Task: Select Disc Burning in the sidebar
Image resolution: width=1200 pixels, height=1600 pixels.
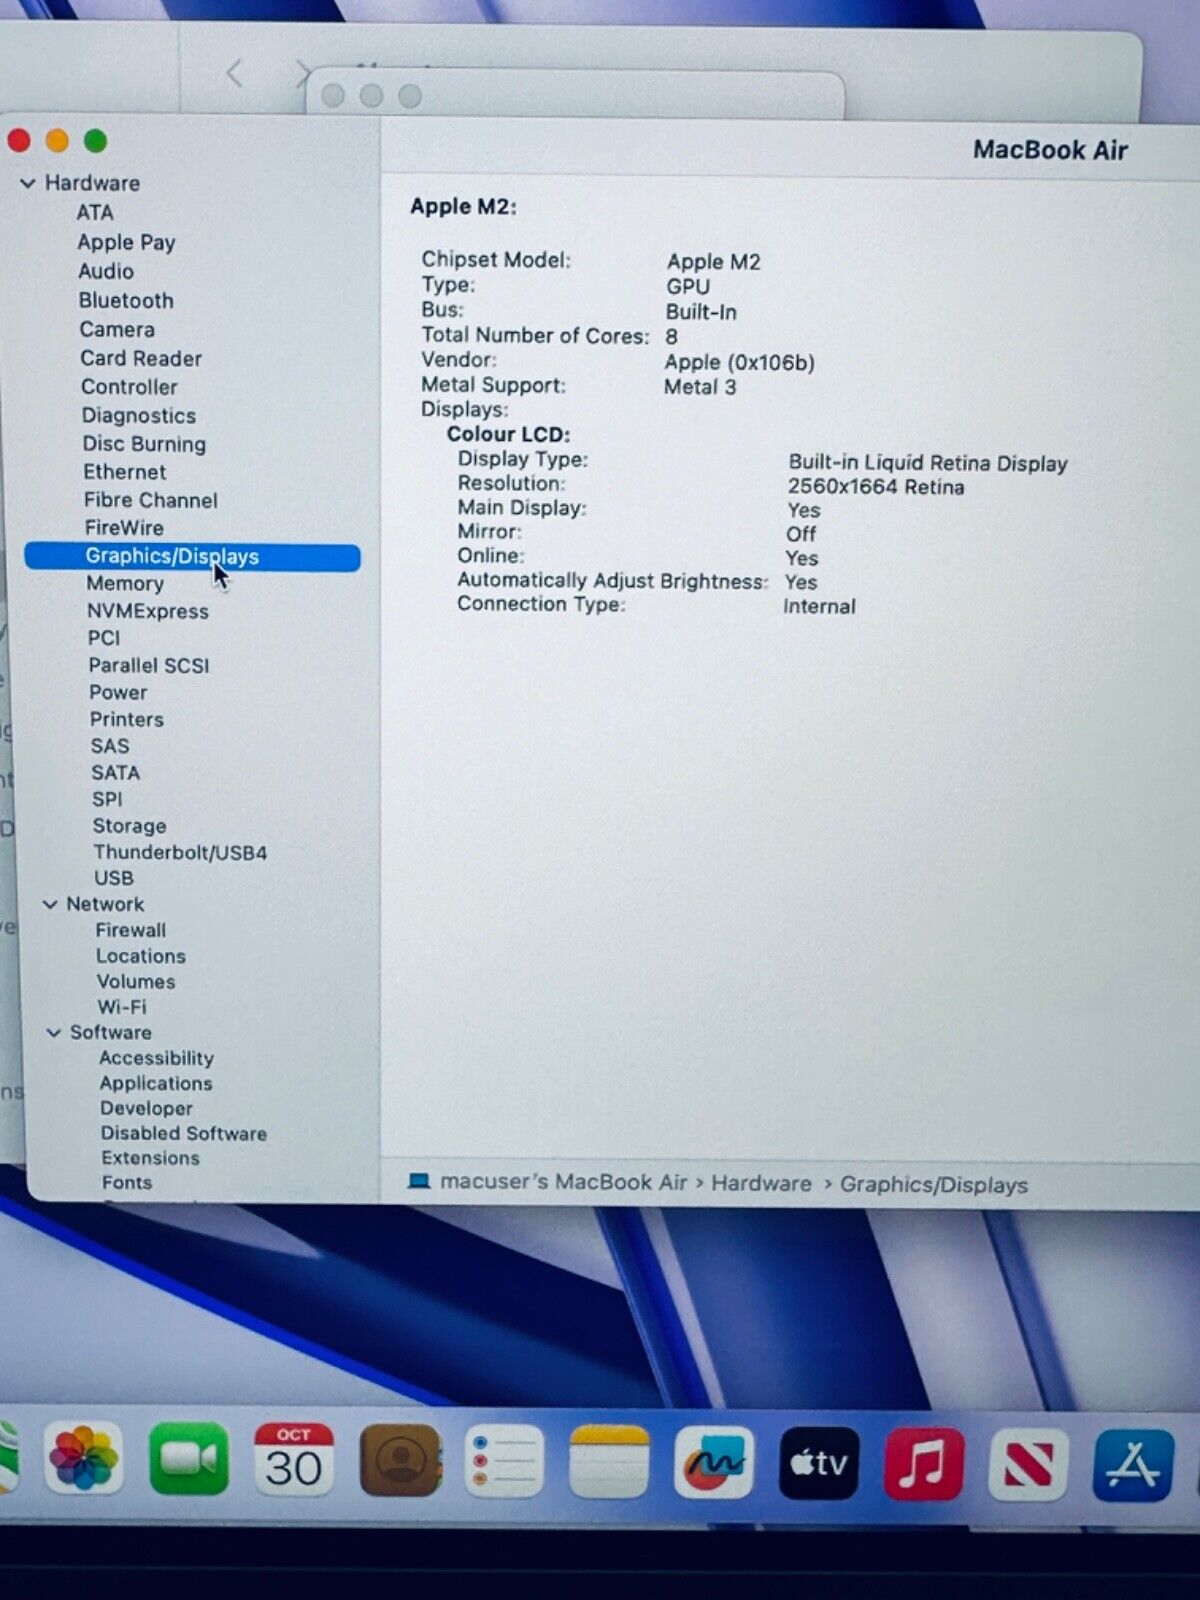Action: click(144, 444)
